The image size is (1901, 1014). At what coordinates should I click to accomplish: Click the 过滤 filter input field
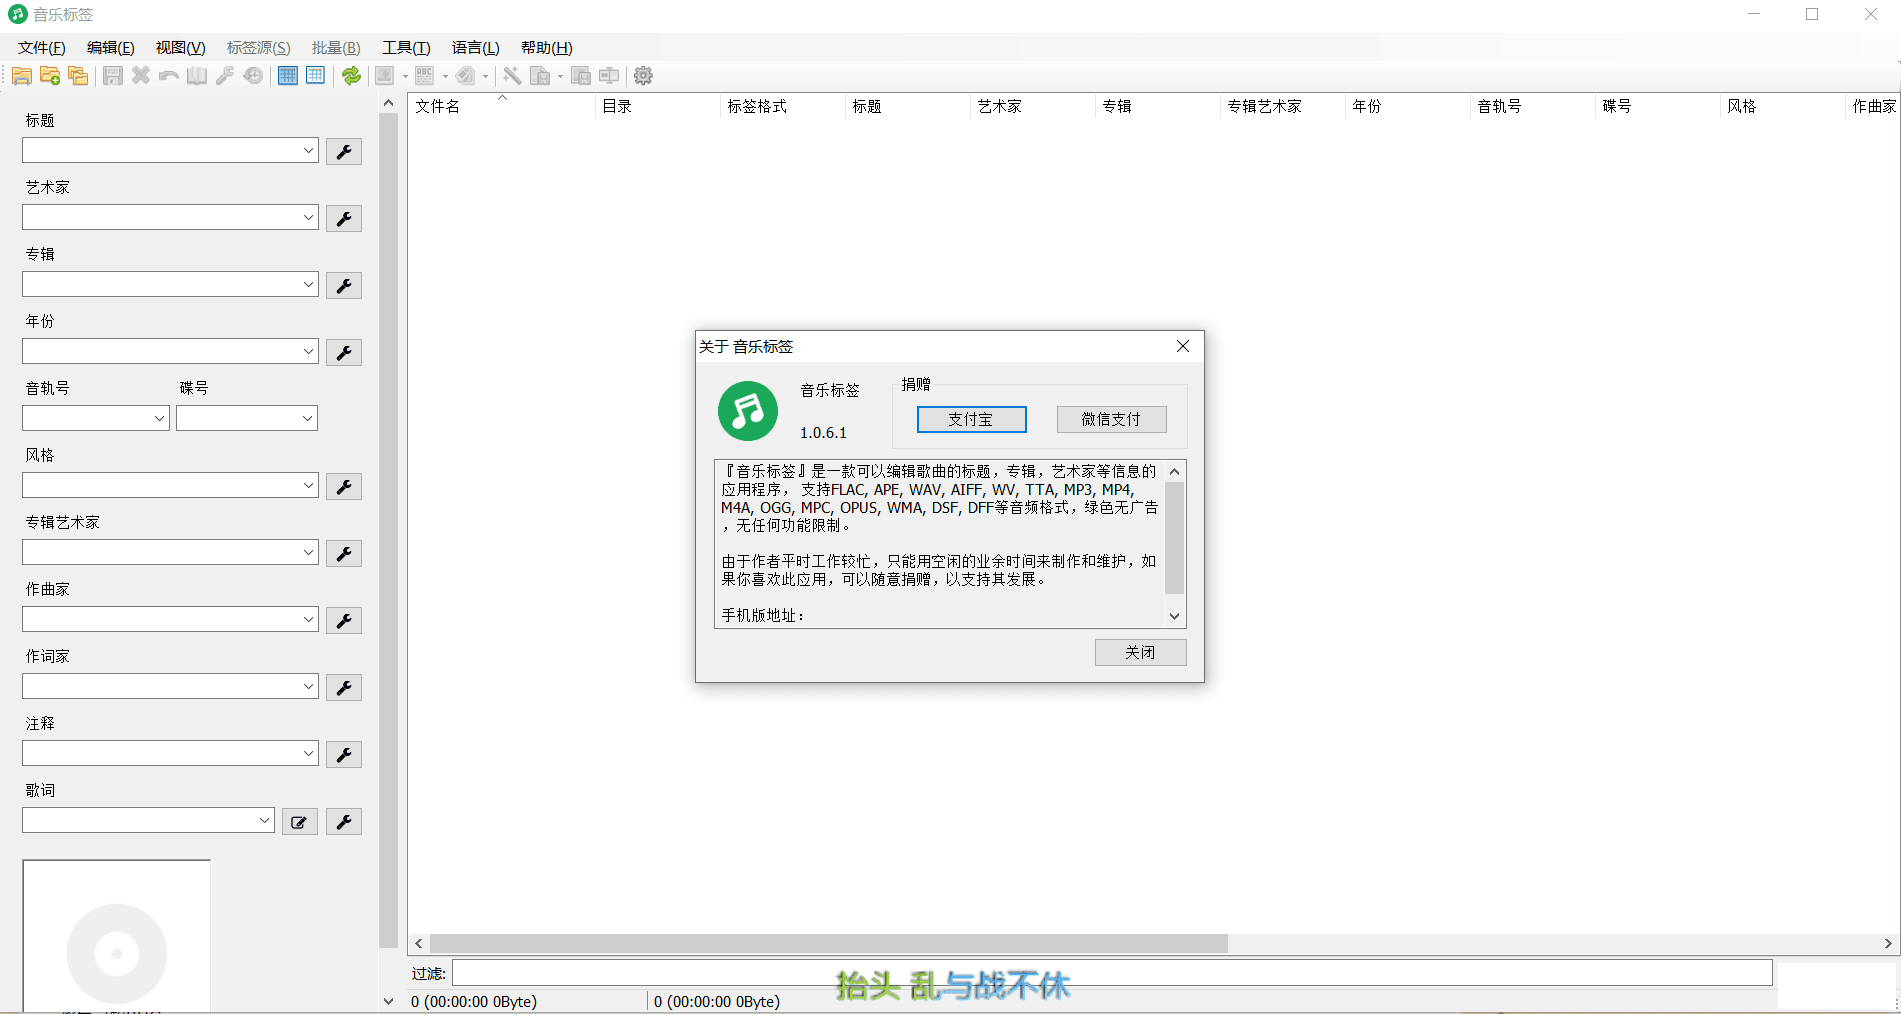(x=1112, y=973)
